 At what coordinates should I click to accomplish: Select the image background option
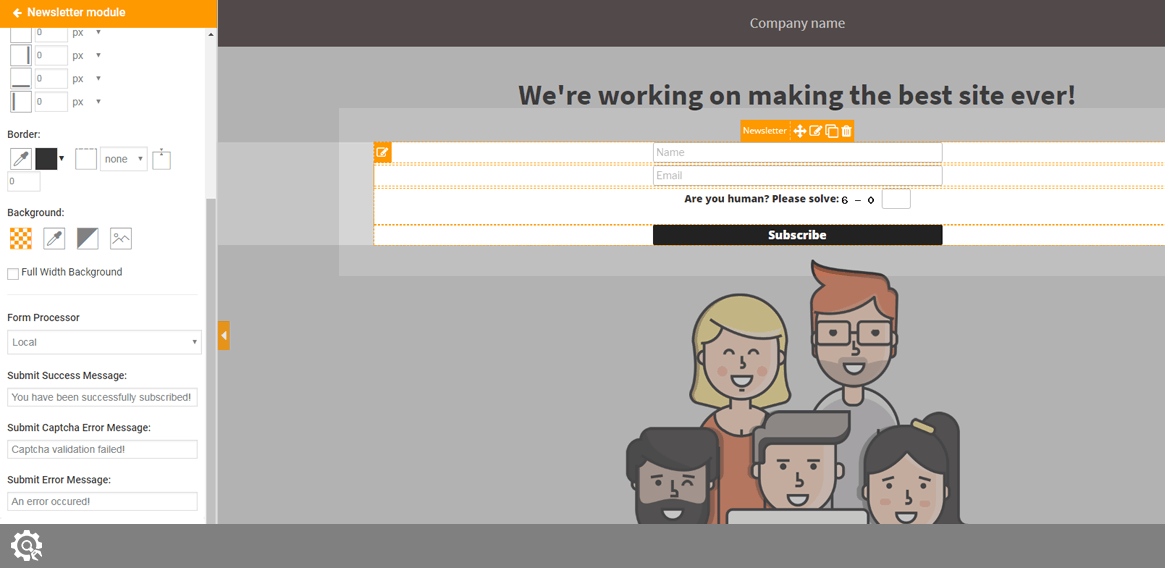click(121, 238)
